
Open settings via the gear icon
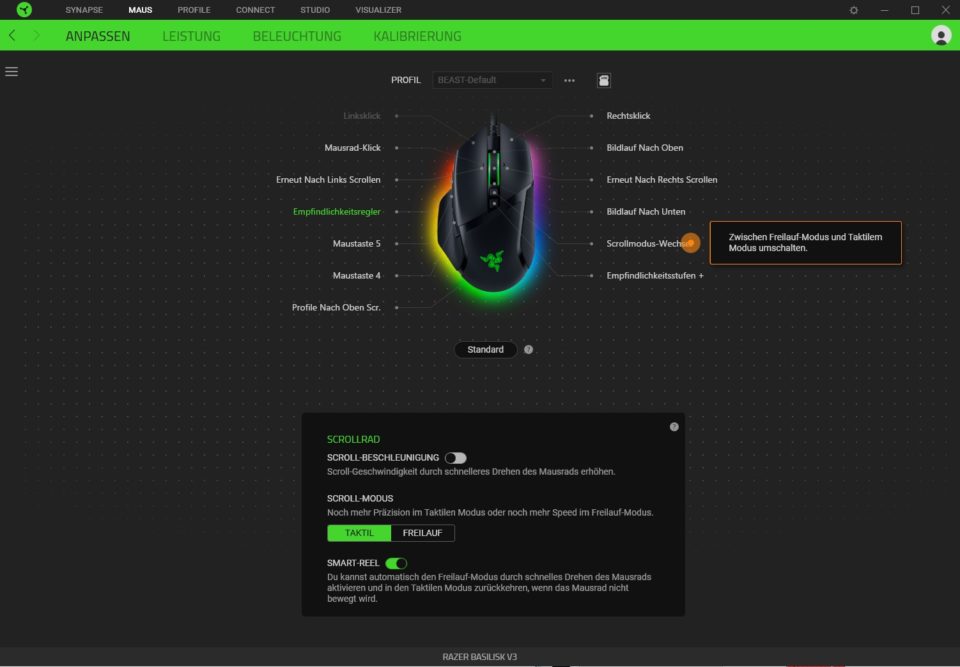pyautogui.click(x=853, y=10)
